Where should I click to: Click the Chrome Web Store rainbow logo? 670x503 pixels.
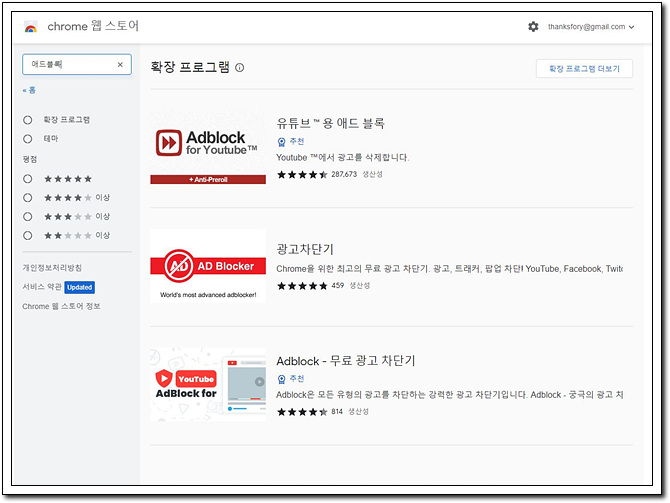(31, 27)
